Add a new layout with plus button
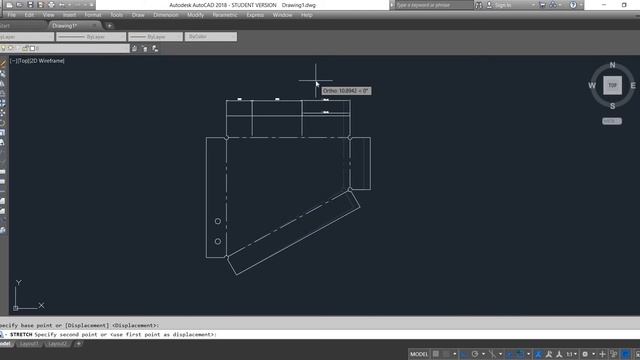 78,344
